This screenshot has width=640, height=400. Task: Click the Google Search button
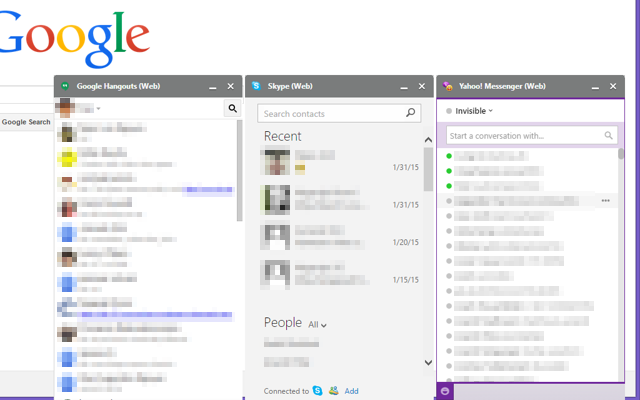(26, 122)
